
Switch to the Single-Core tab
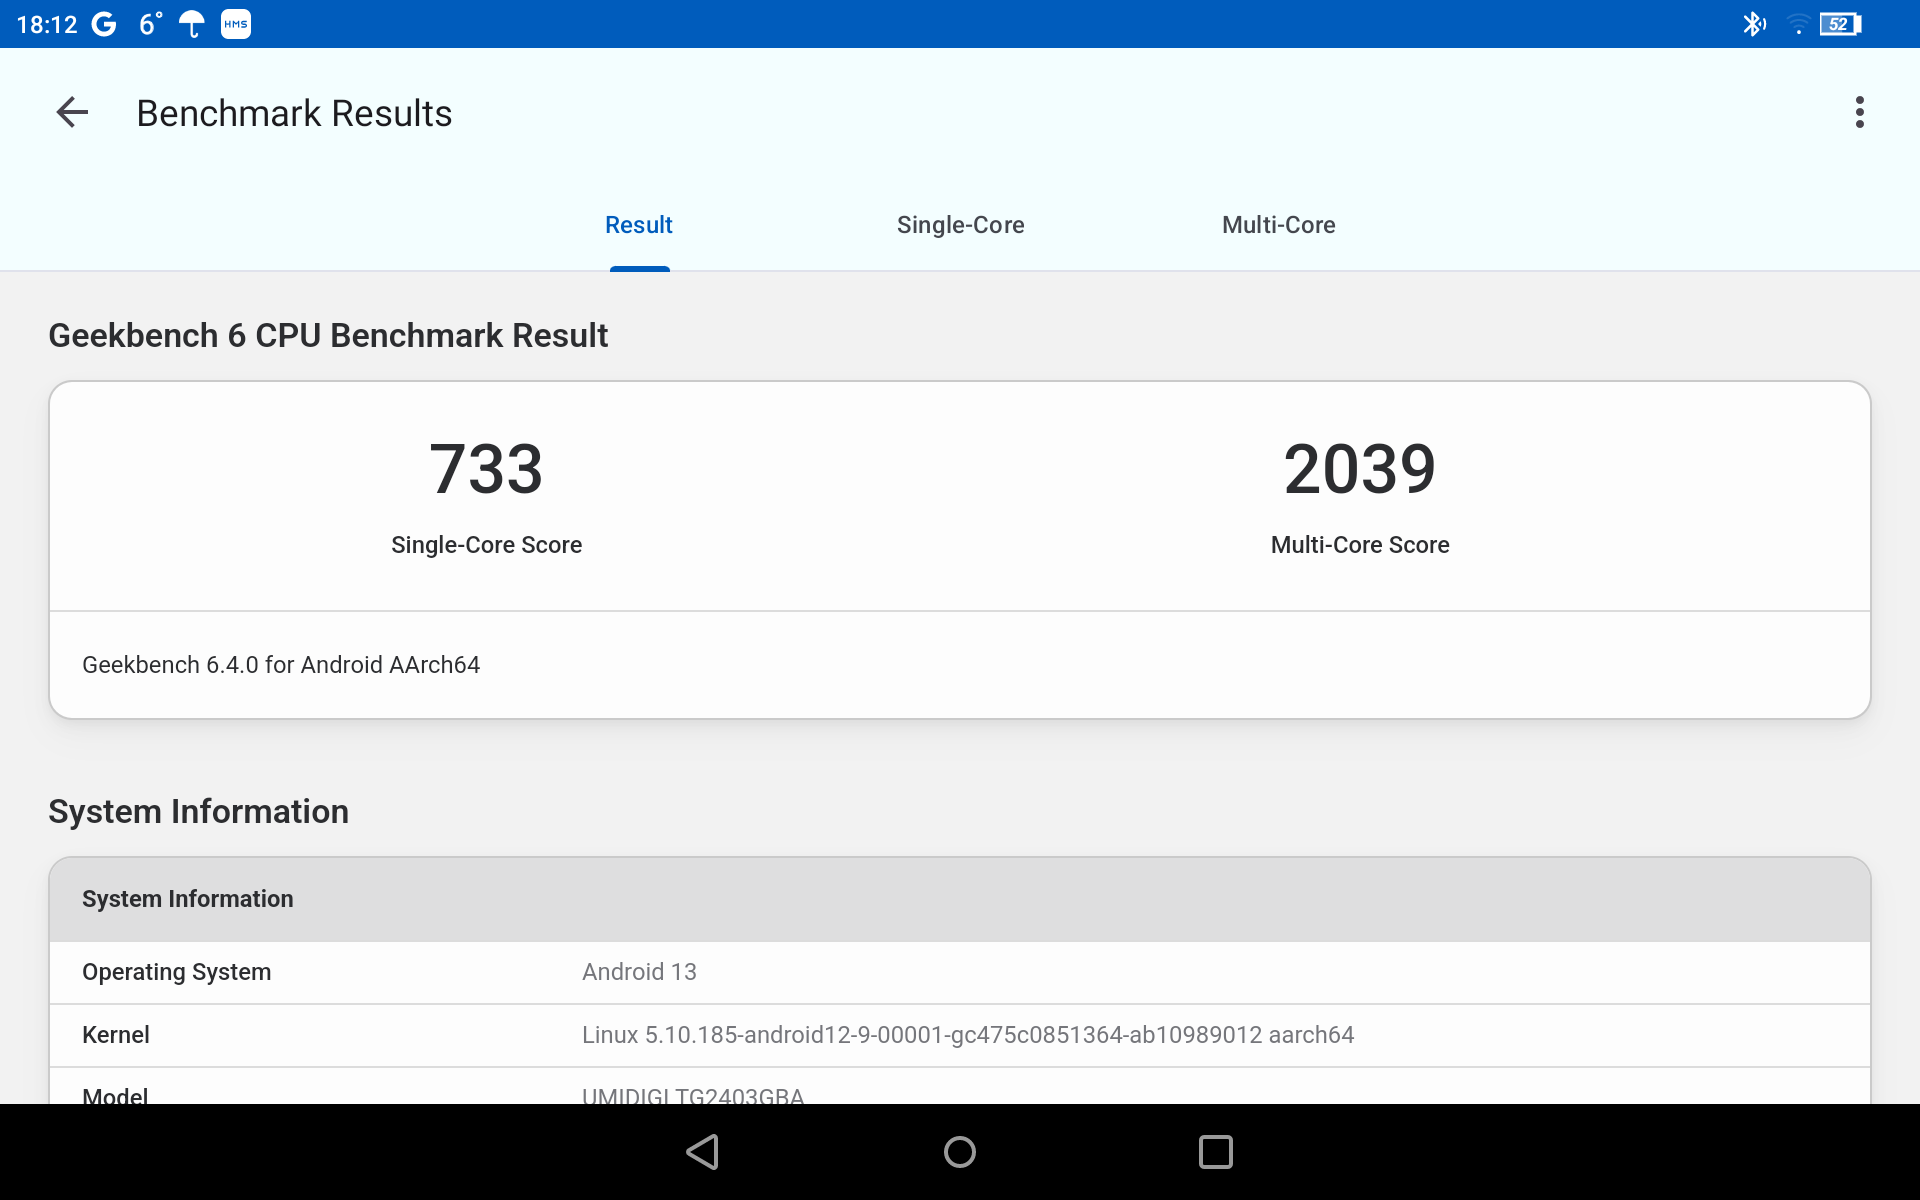[960, 225]
